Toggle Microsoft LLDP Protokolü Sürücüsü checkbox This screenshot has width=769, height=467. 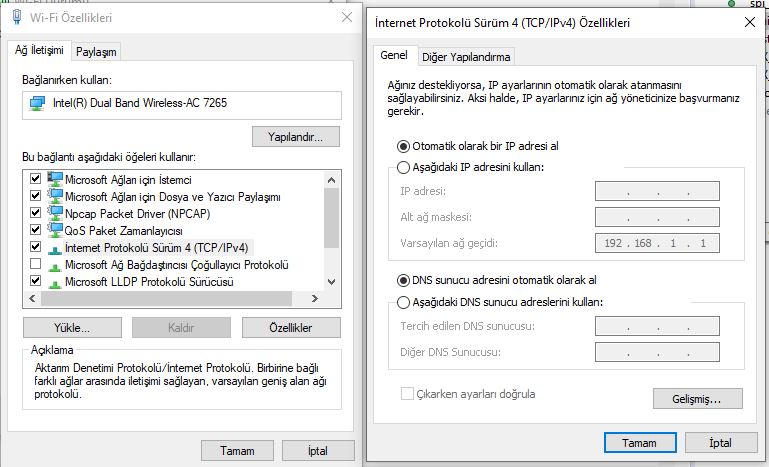point(35,281)
